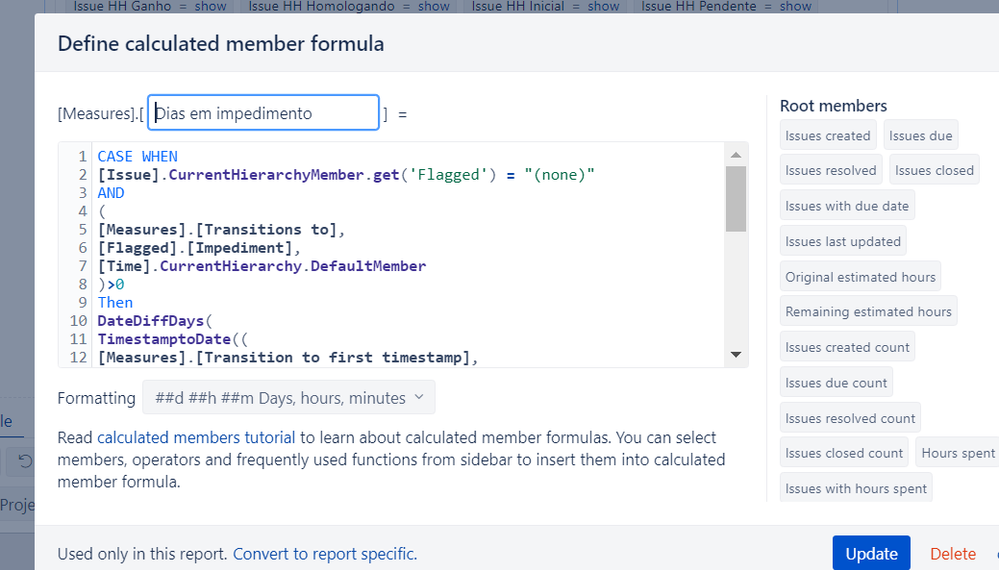999x570 pixels.
Task: Insert Issues resolved member
Action: tap(831, 170)
